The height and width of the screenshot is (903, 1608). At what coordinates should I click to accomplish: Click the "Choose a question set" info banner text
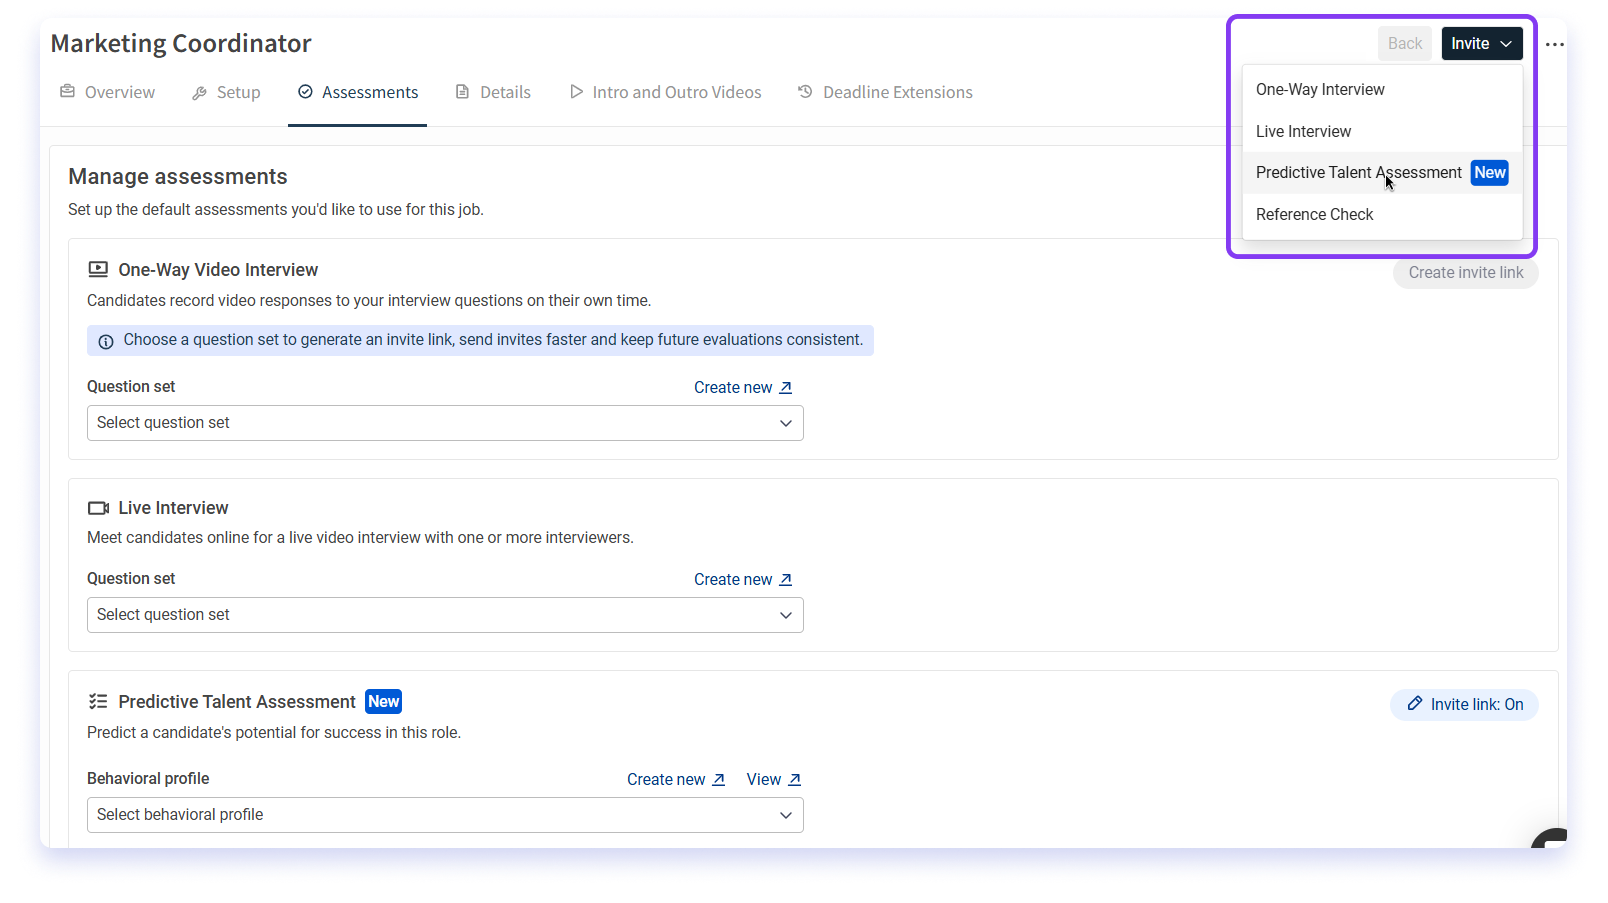tap(493, 340)
